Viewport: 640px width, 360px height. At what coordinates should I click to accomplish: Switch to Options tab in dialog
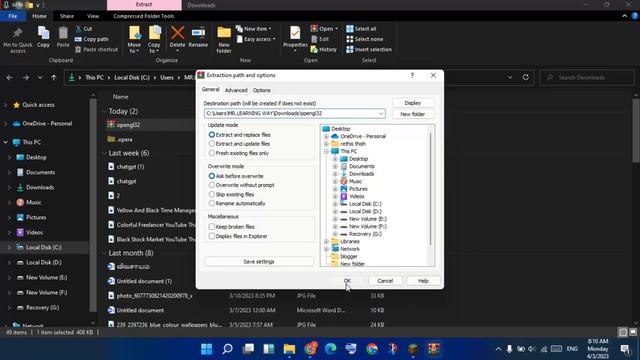point(261,90)
